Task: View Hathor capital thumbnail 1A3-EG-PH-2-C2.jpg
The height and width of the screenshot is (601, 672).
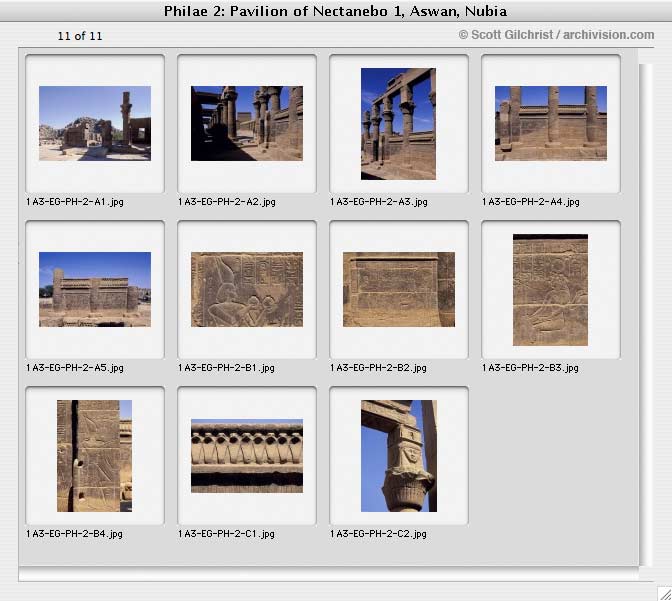Action: 399,456
